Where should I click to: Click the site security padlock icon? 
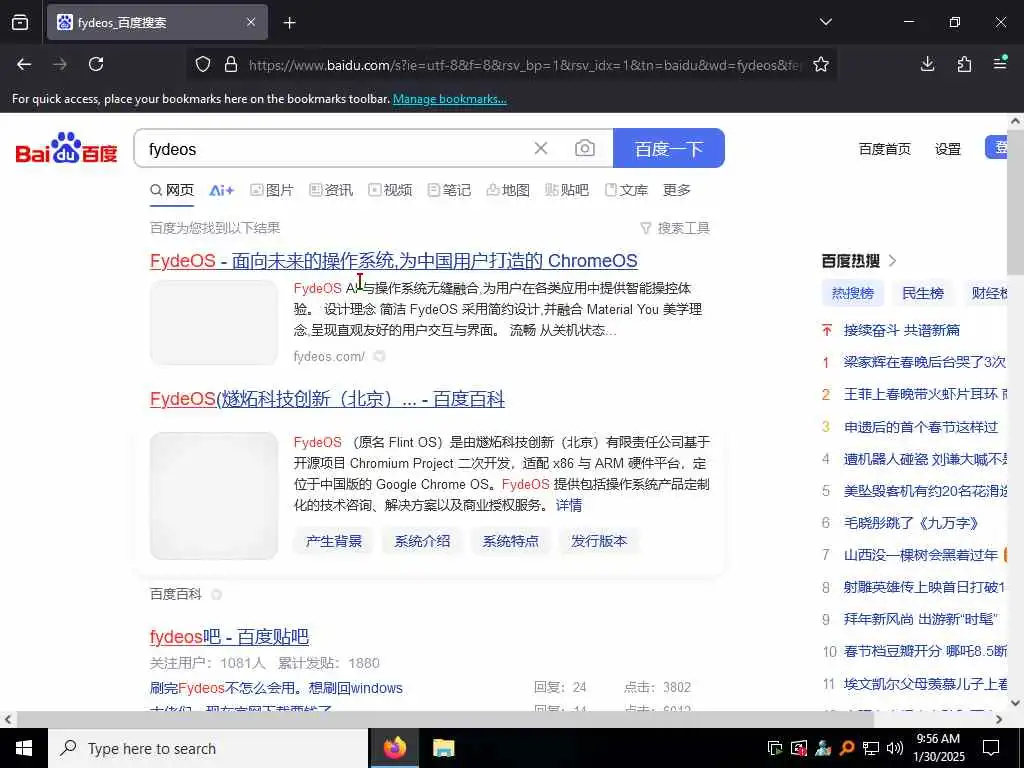coord(231,64)
